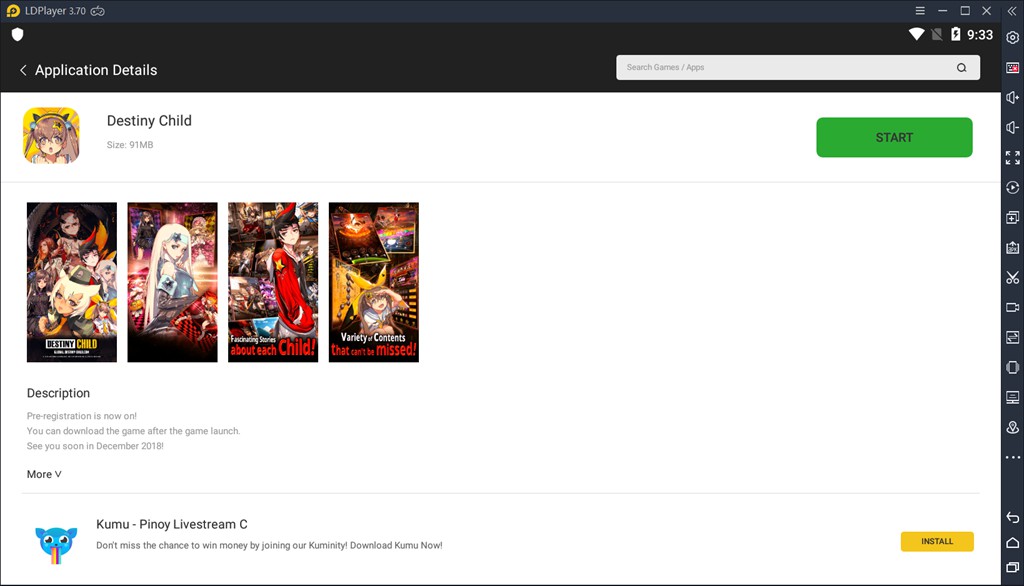Install Kumu - Pinoy Livestream
The width and height of the screenshot is (1024, 586).
936,542
